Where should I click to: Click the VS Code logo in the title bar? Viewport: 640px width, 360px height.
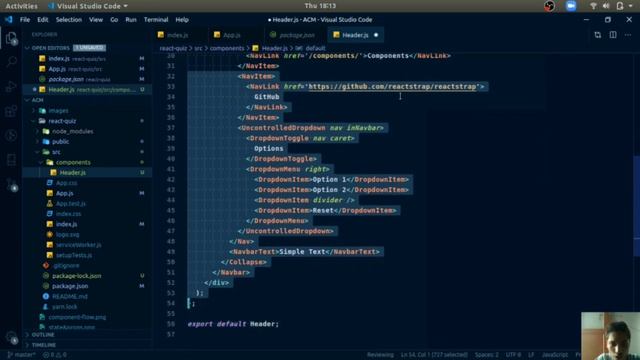click(9, 20)
